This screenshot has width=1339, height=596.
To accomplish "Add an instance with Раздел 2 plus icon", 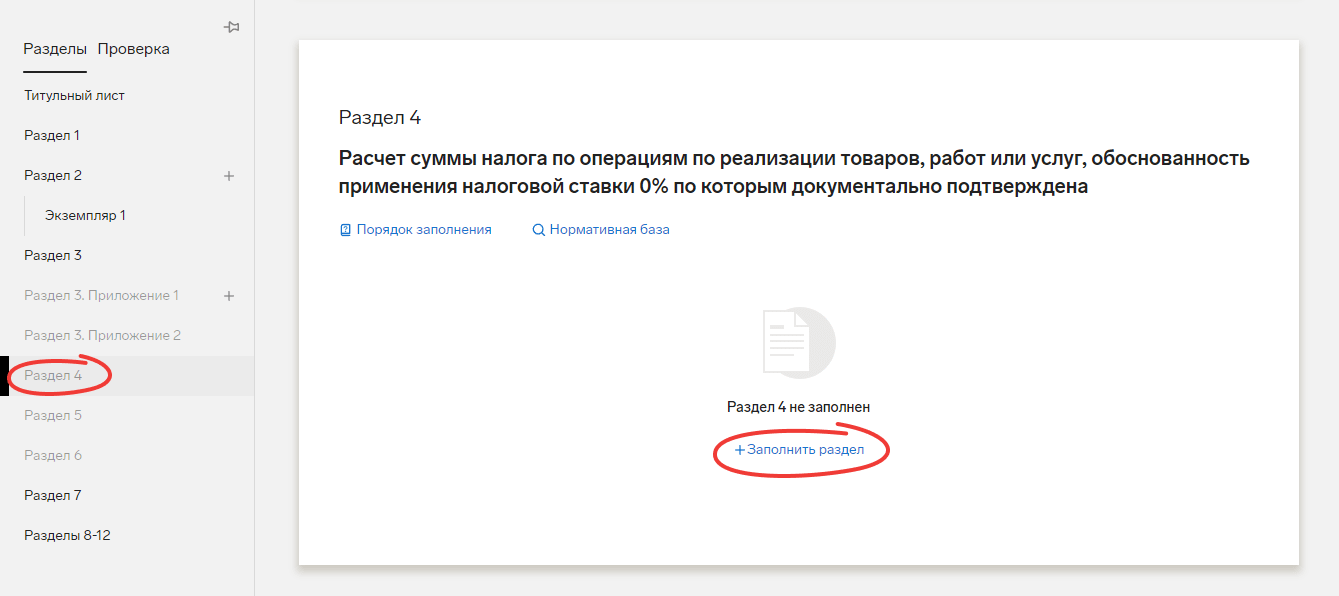I will tap(229, 176).
